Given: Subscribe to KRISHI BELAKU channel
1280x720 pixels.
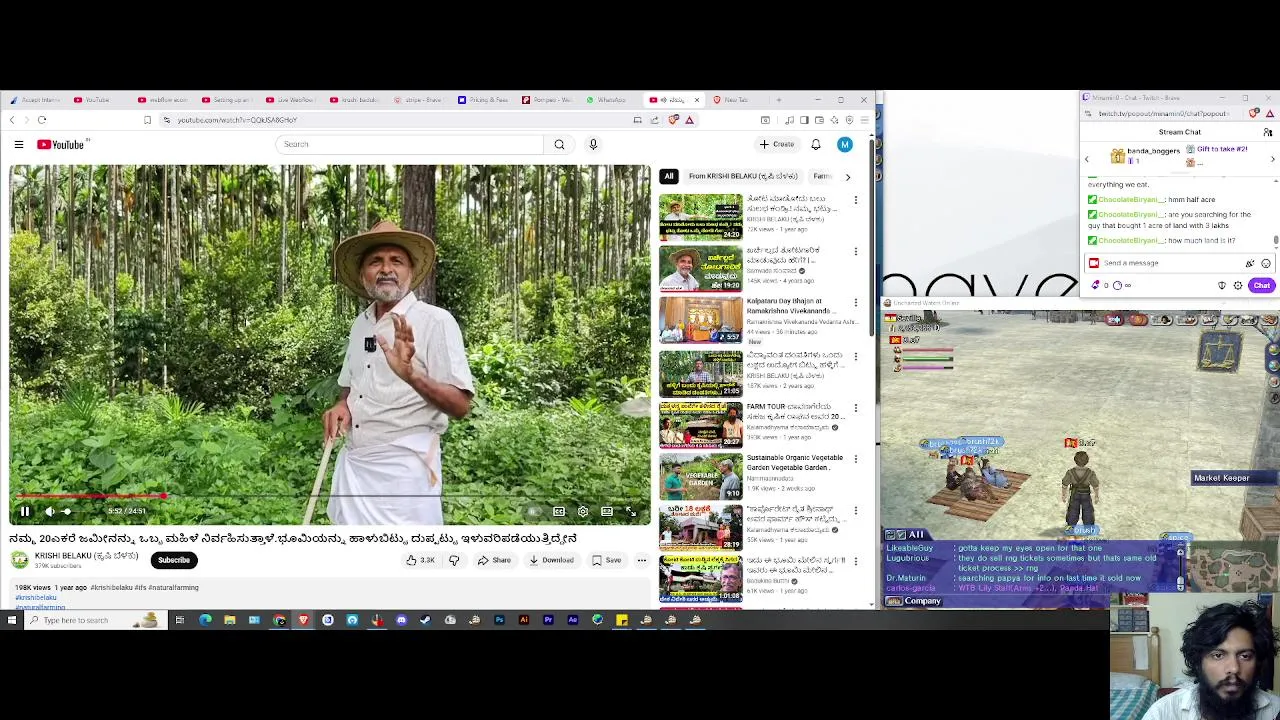Looking at the screenshot, I should coord(173,560).
